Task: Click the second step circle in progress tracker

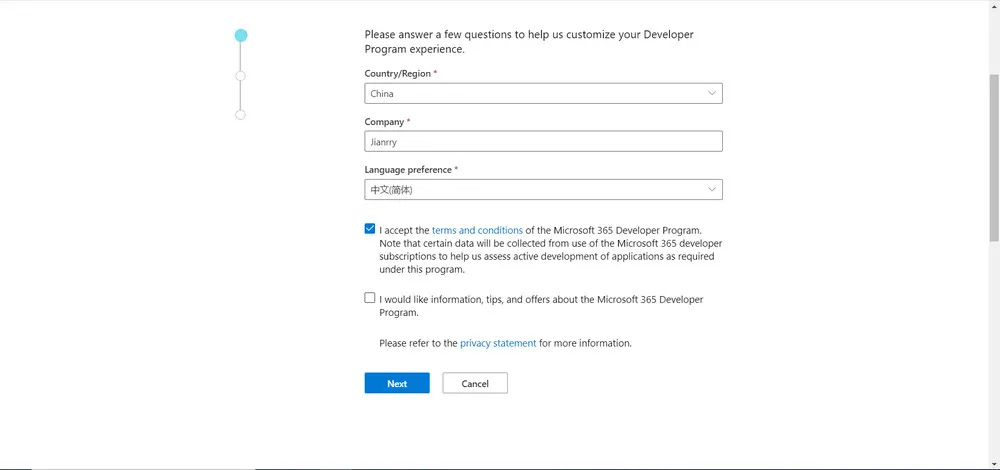Action: 240,75
